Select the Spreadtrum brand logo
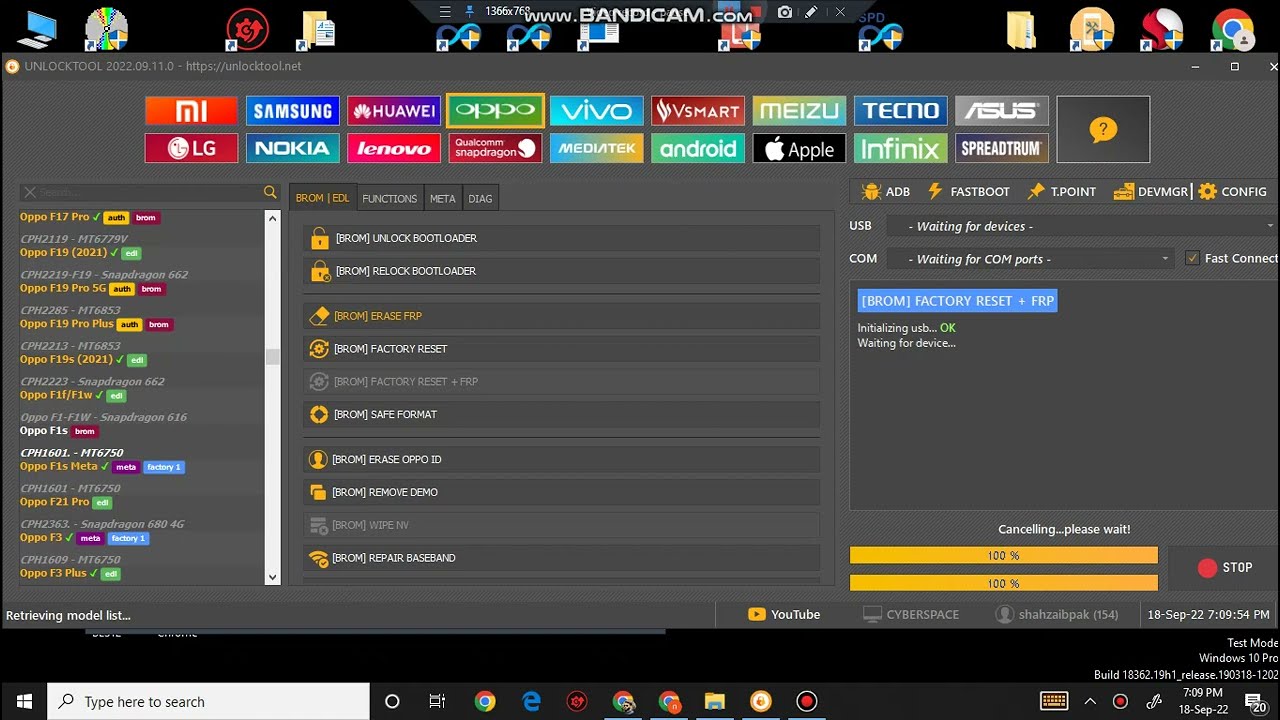This screenshot has height=720, width=1280. click(1001, 148)
